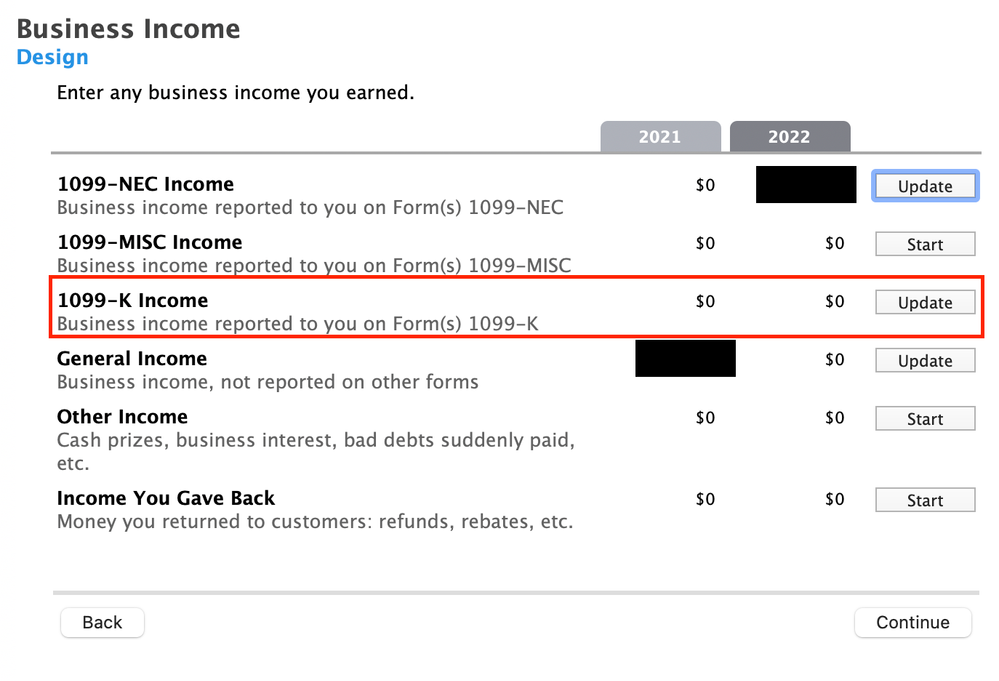Open the Design link under the title
999x681 pixels.
52,57
